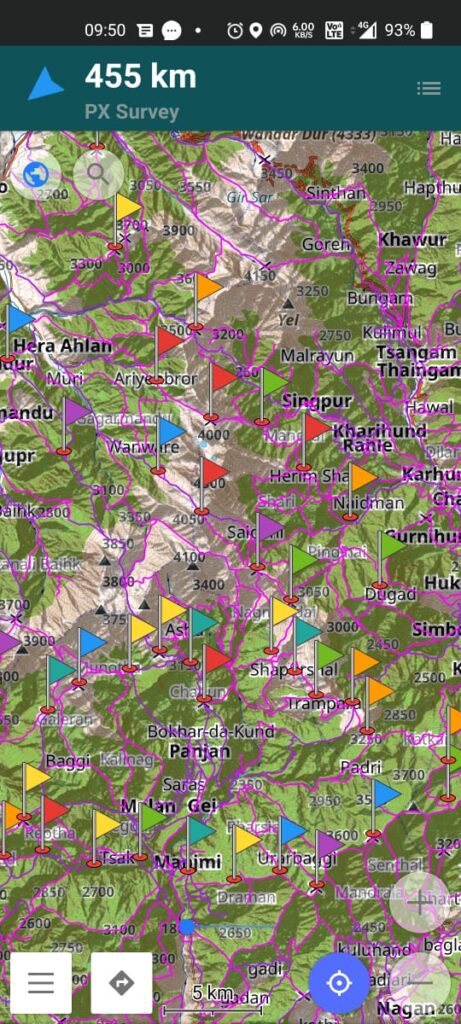Viewport: 461px width, 1024px height.
Task: Tap the blue dot marker above the scale ruler
Action: tap(187, 926)
